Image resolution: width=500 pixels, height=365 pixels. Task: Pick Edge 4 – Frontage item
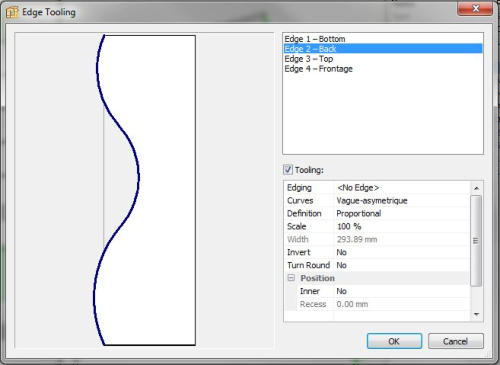pos(383,69)
